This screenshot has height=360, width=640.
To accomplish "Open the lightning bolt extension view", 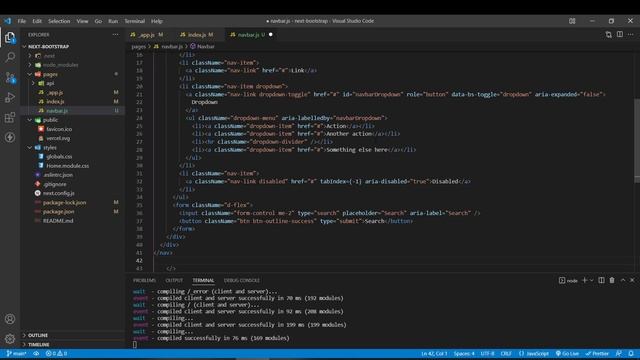I will point(10,138).
